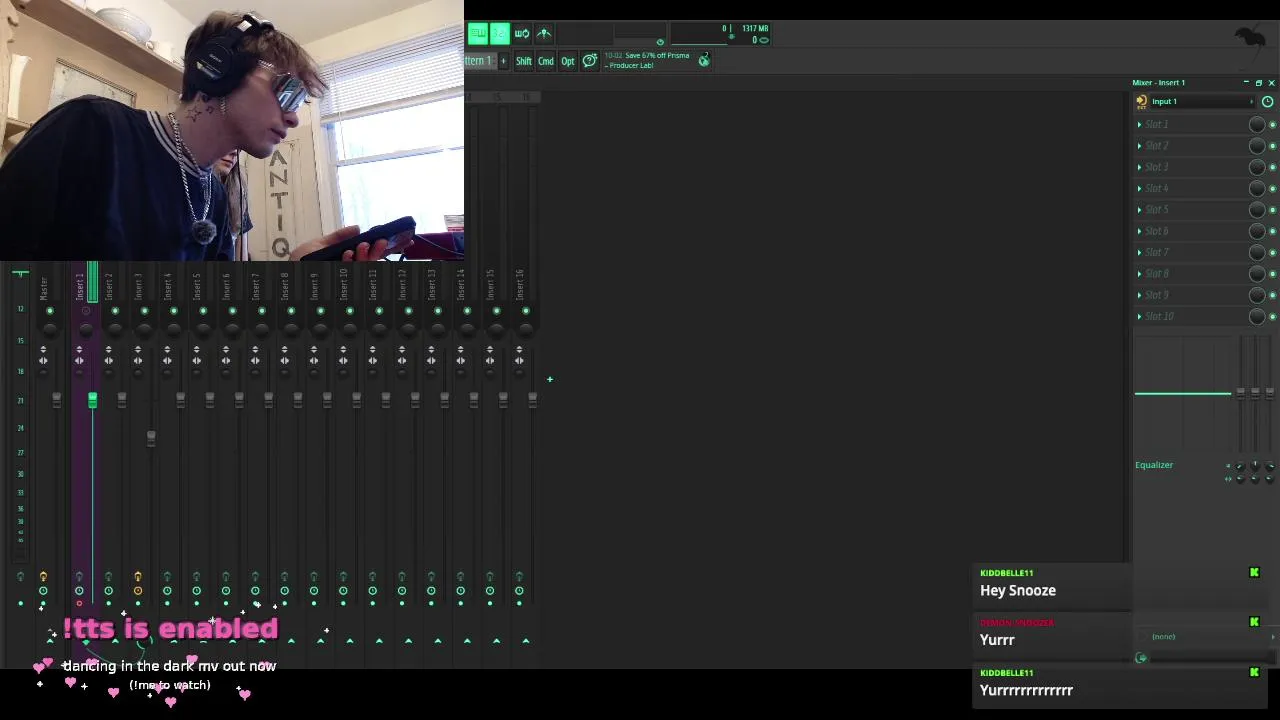The height and width of the screenshot is (720, 1280).
Task: Select the Insert 2 mixer track
Action: click(109, 285)
